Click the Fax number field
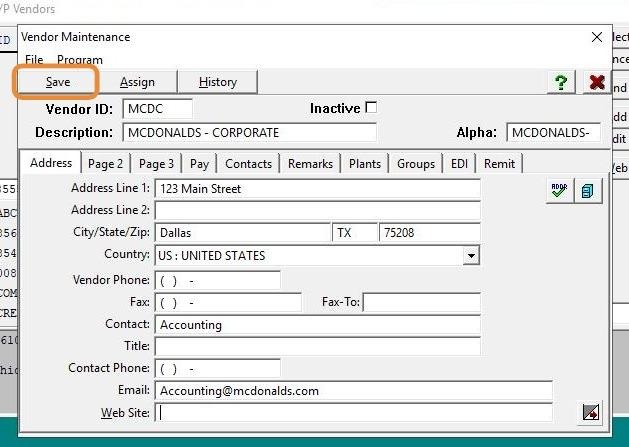The height and width of the screenshot is (447, 629). click(228, 303)
